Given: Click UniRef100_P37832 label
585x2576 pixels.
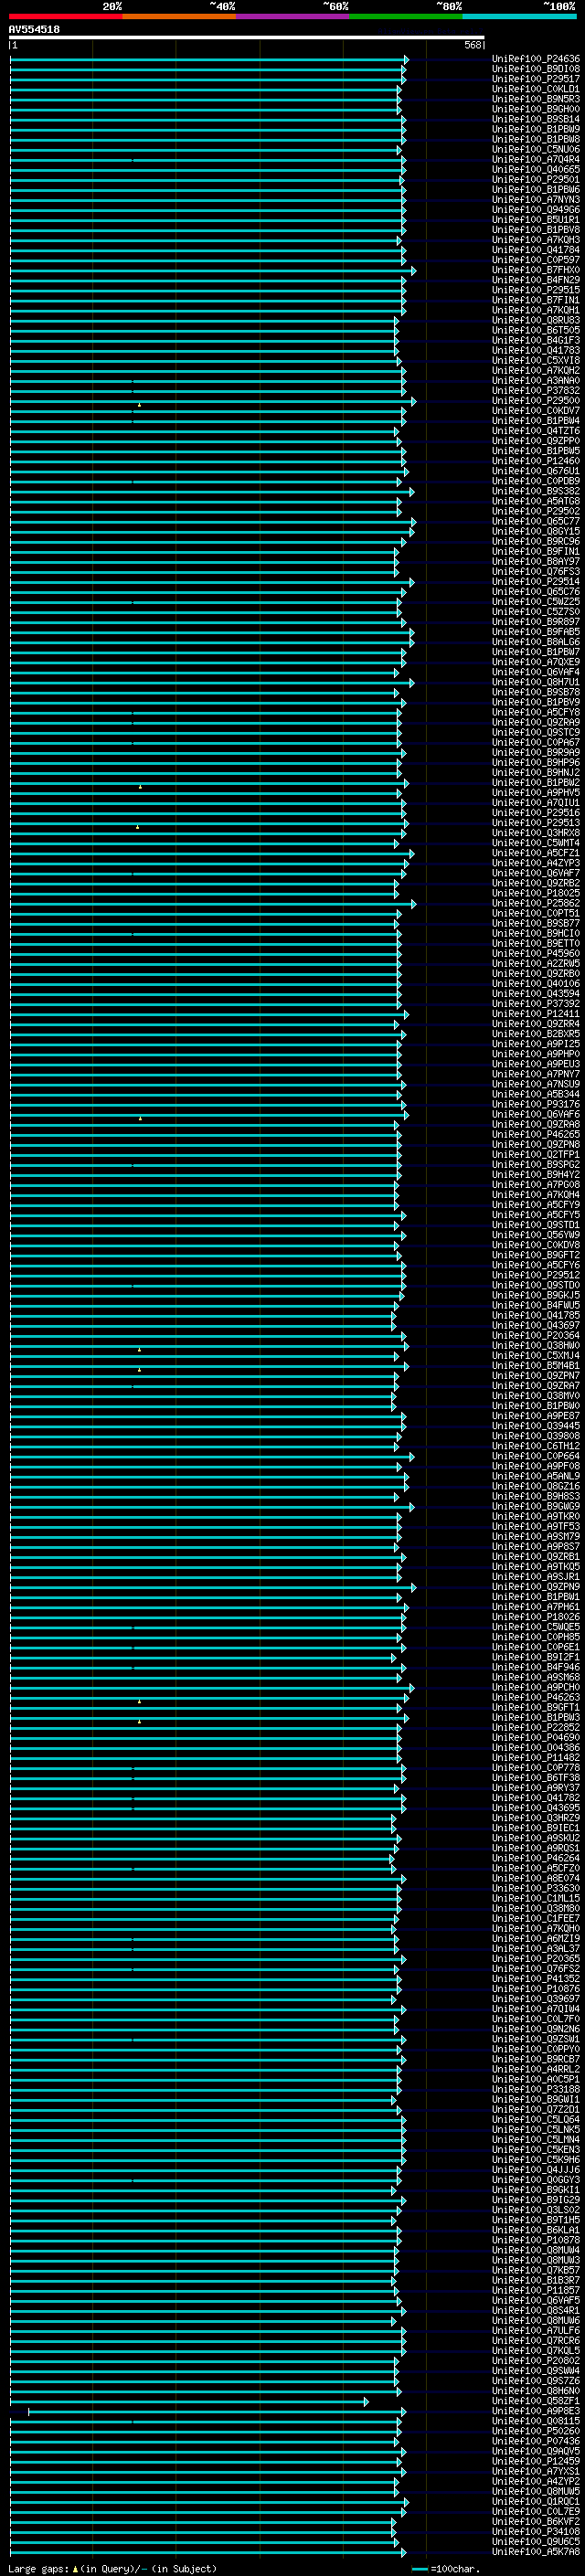Looking at the screenshot, I should 536,391.
